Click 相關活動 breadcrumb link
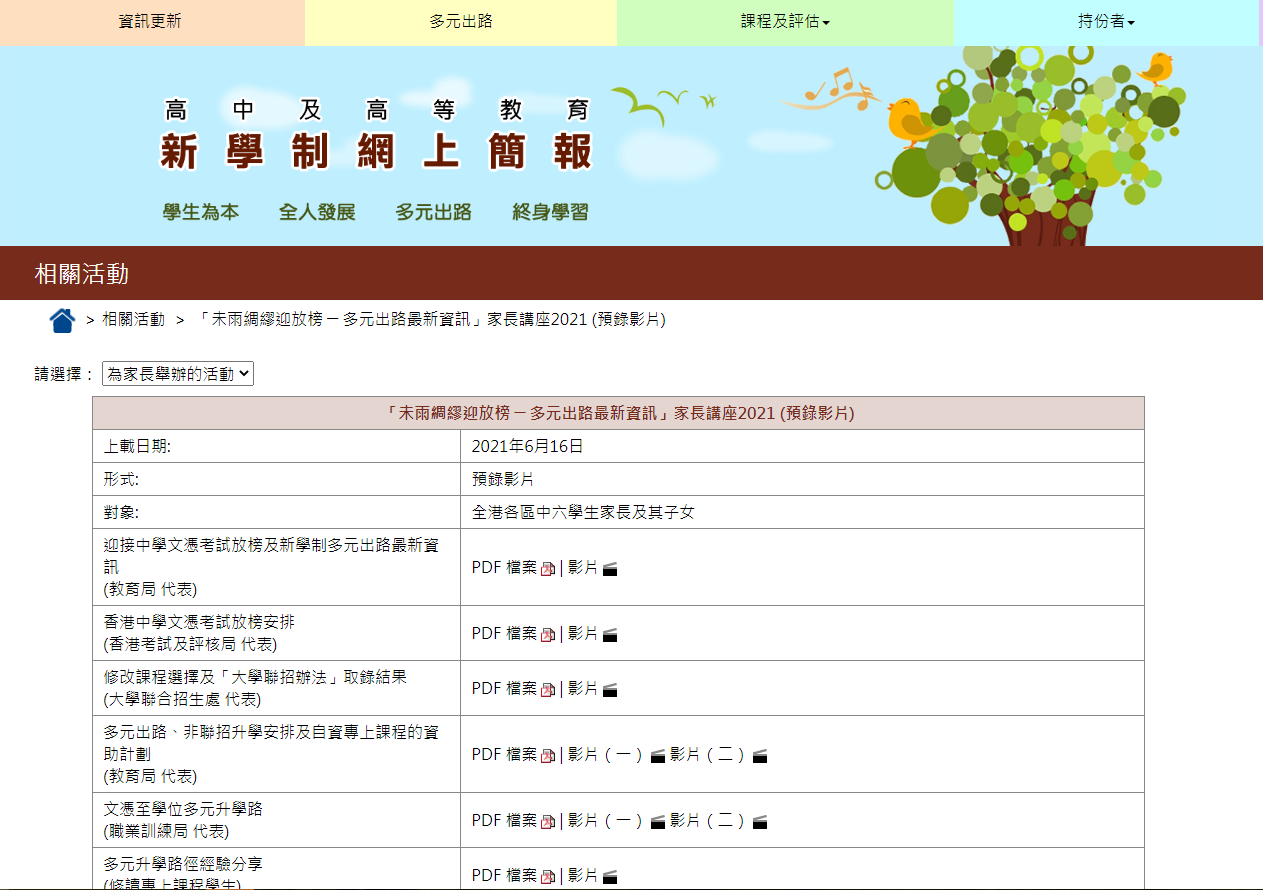Screen dimensions: 1263x890 (x=133, y=320)
